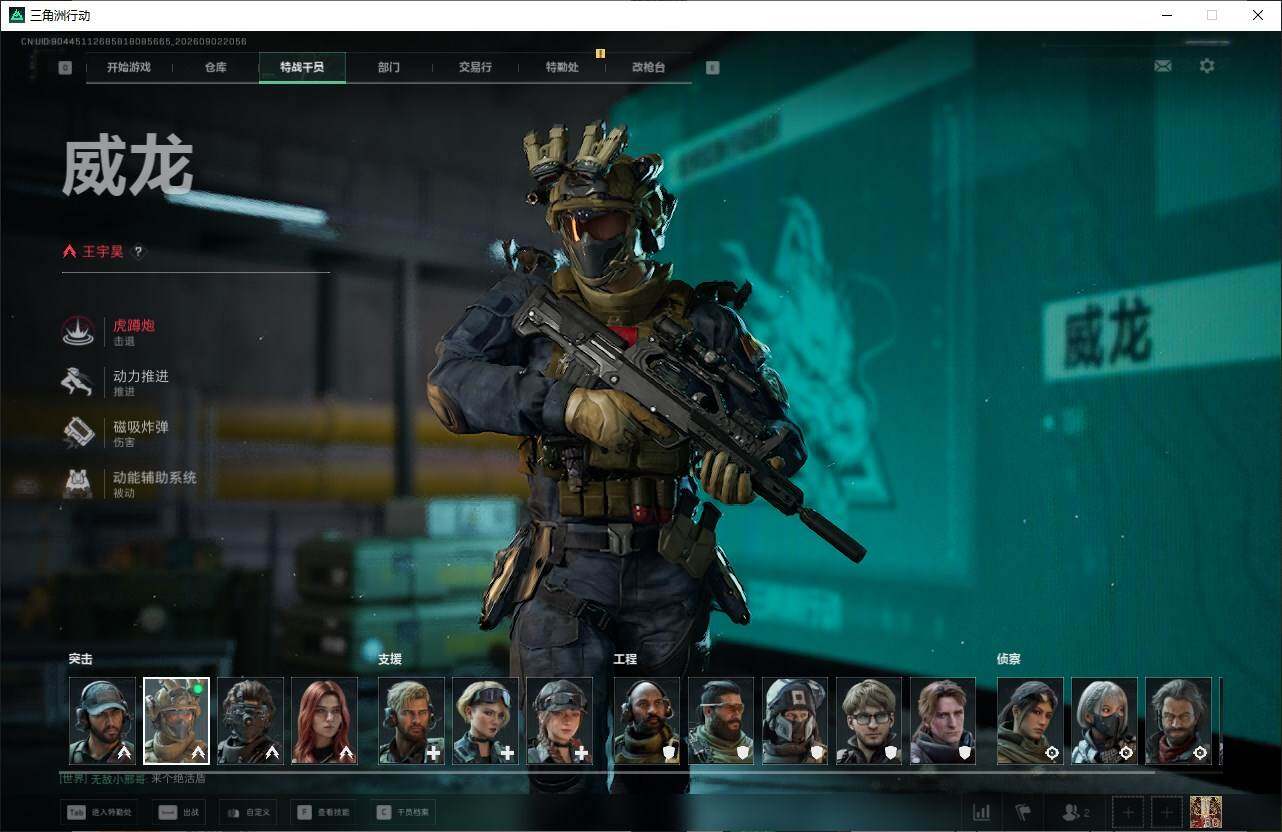Open the friends list icon showing 2
The width and height of the screenshot is (1282, 832).
coord(1076,812)
